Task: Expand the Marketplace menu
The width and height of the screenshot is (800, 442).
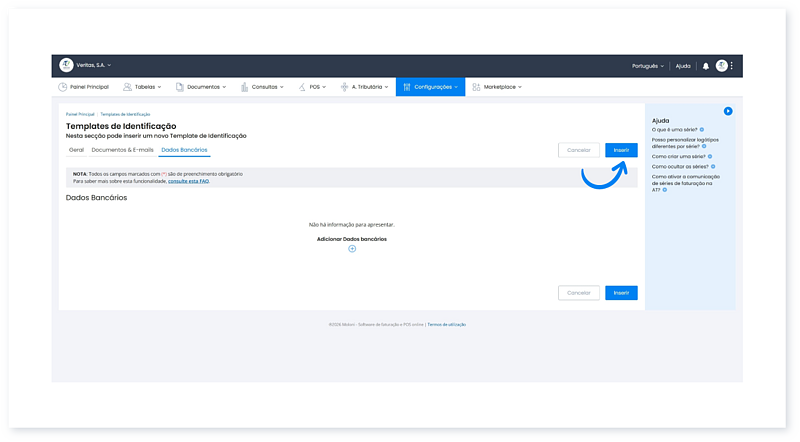Action: [x=497, y=87]
